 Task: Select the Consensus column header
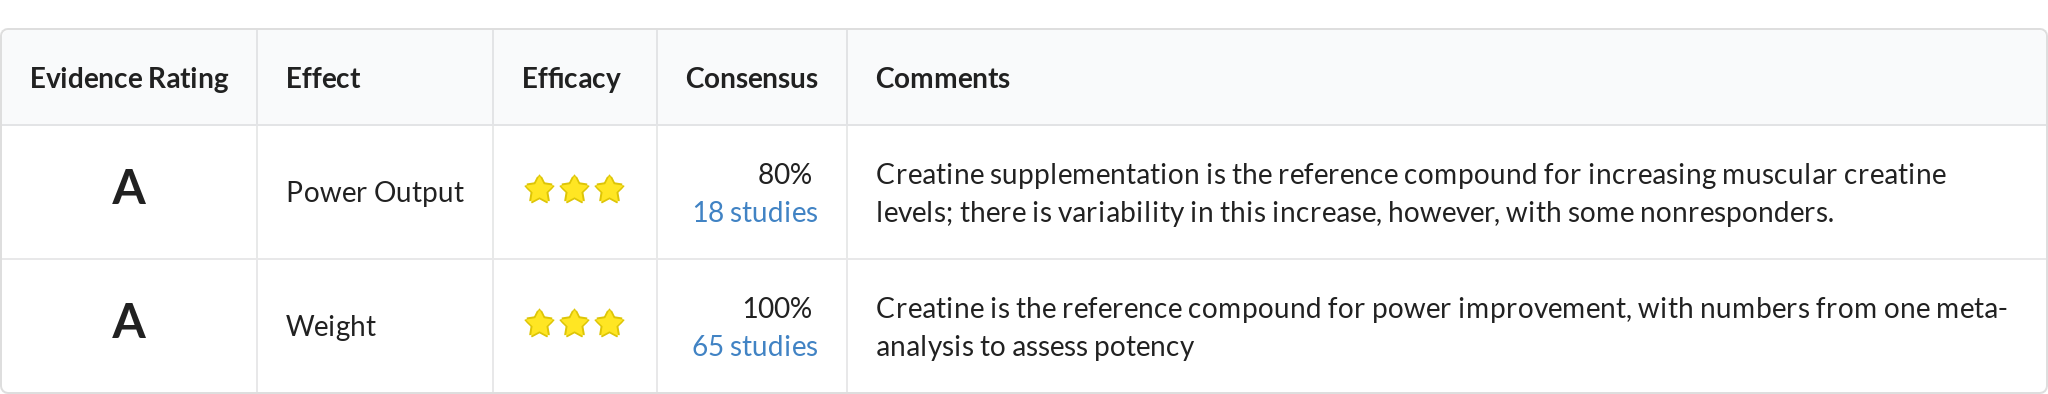(752, 78)
